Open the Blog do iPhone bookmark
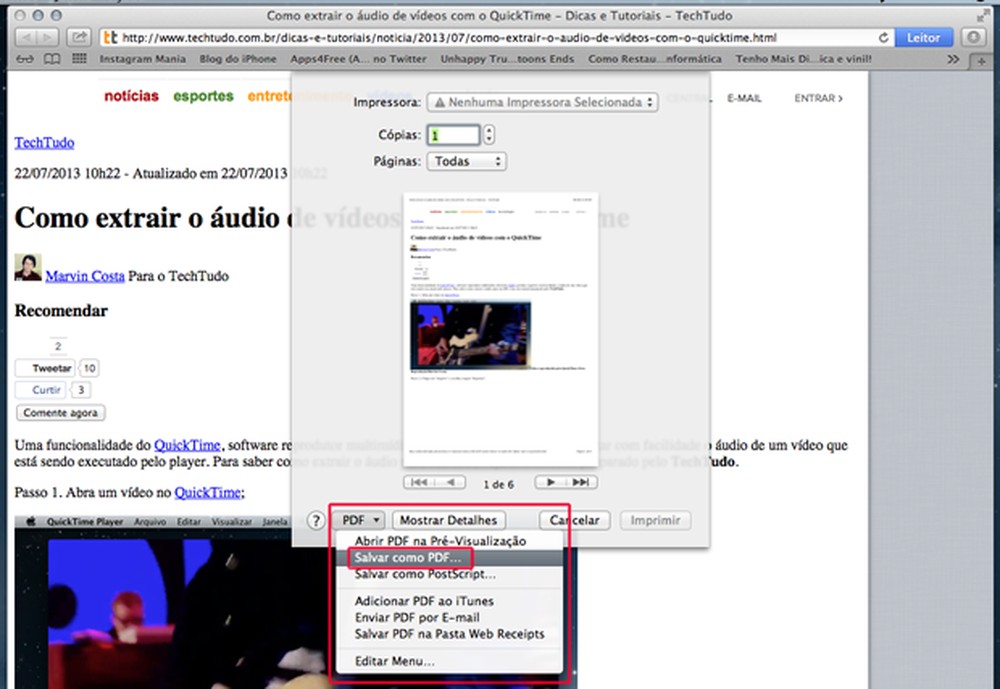 tap(238, 59)
